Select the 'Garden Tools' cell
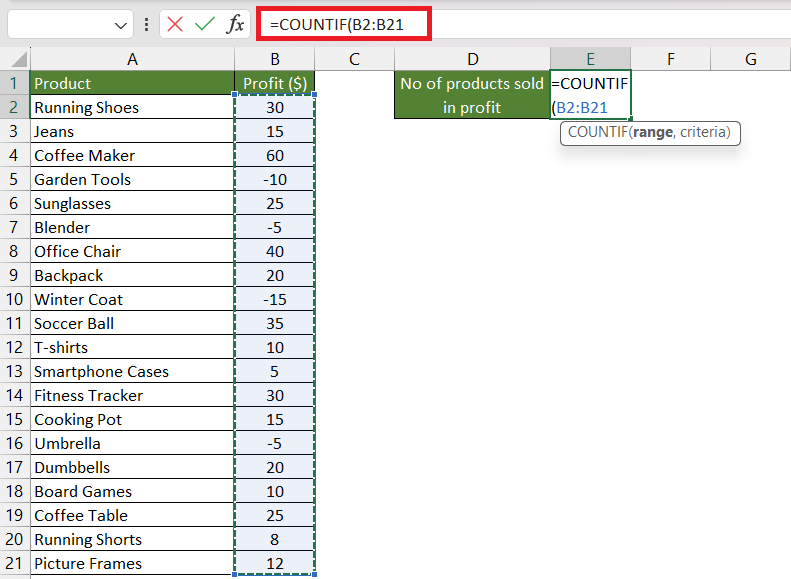Viewport: 791px width, 579px height. pyautogui.click(x=132, y=179)
